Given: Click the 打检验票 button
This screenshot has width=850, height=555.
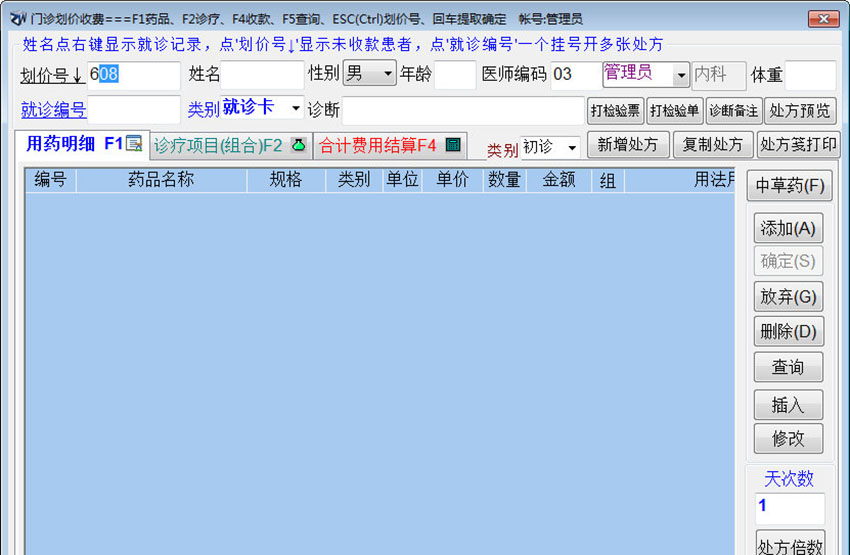Looking at the screenshot, I should pyautogui.click(x=615, y=111).
